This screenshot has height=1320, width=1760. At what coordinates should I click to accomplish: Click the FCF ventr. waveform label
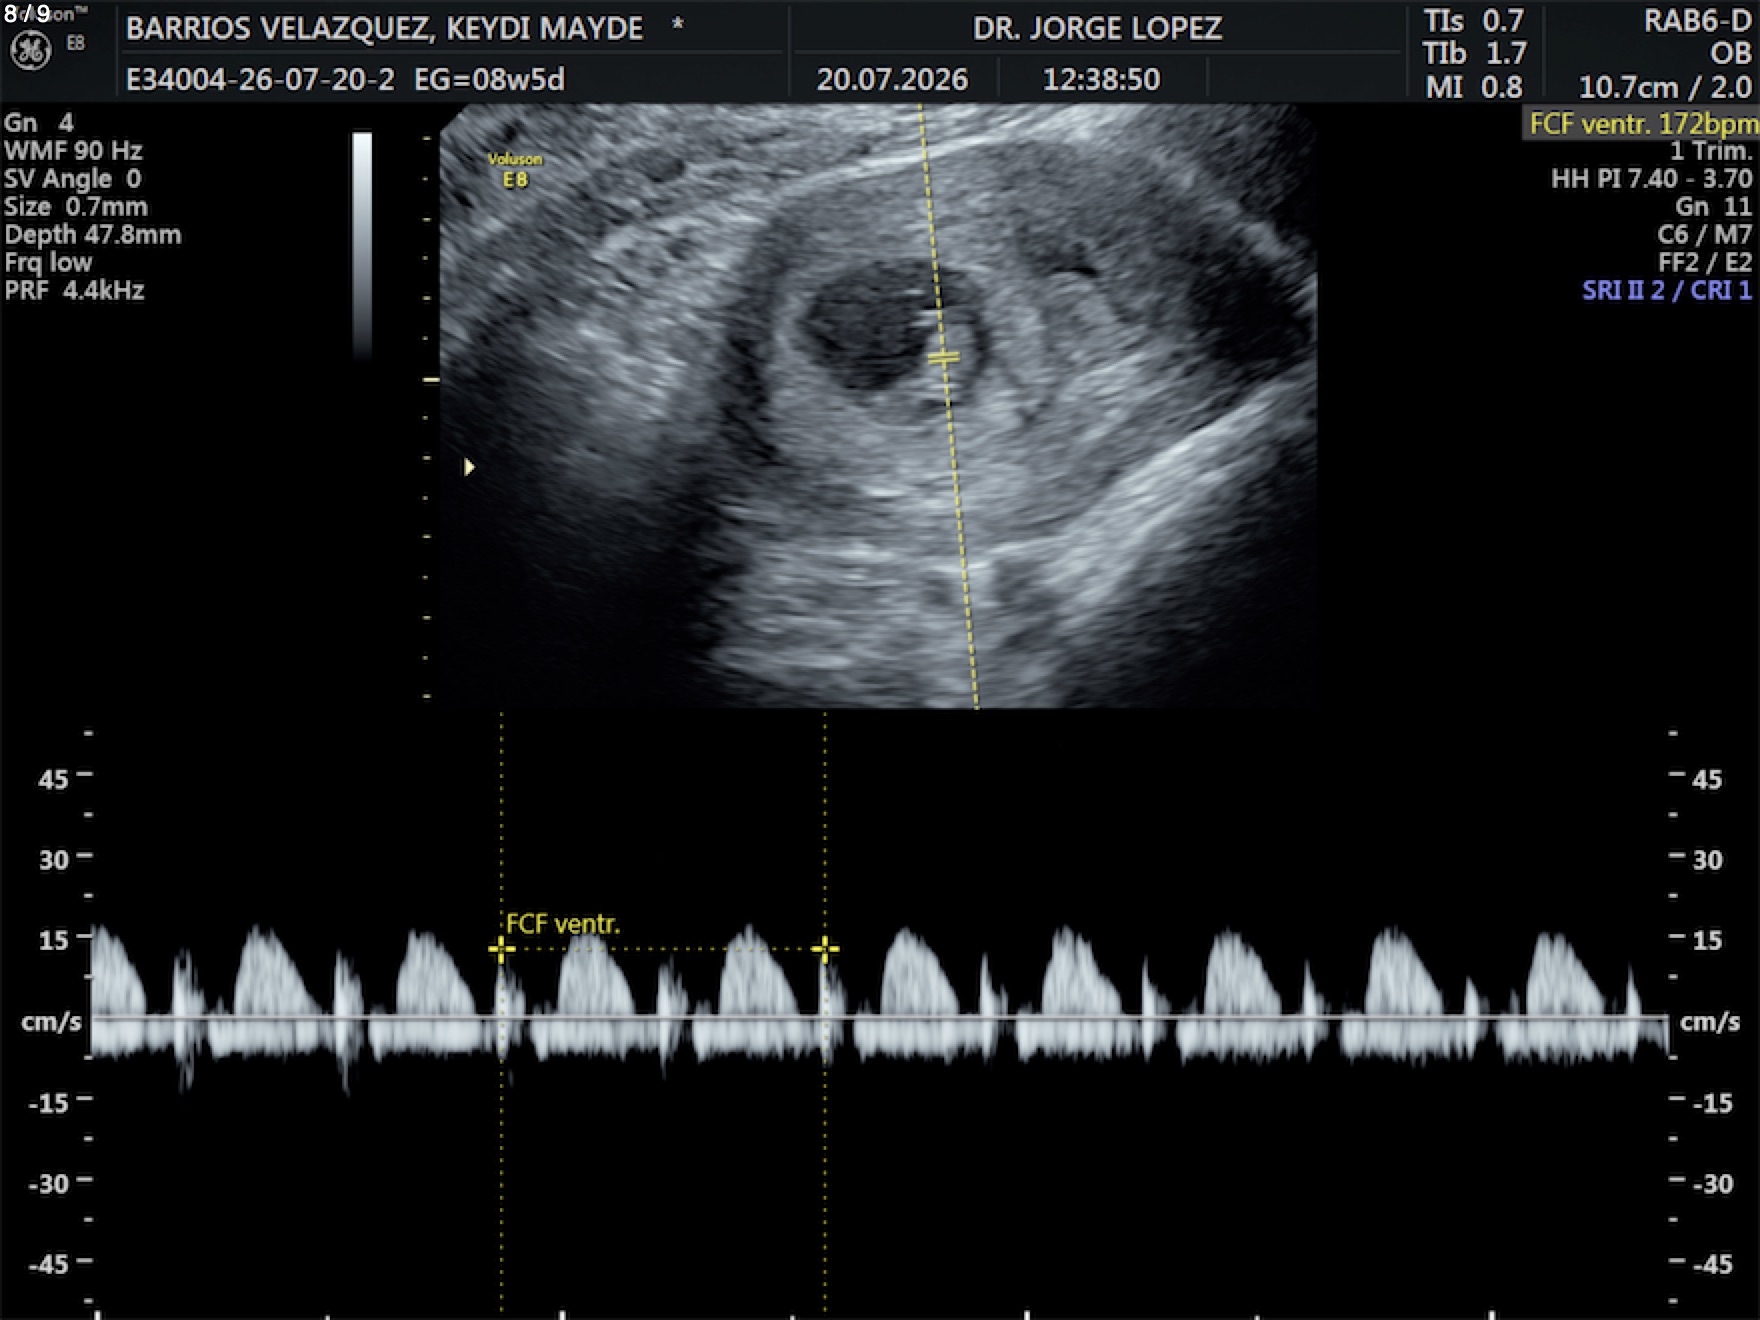click(x=563, y=924)
